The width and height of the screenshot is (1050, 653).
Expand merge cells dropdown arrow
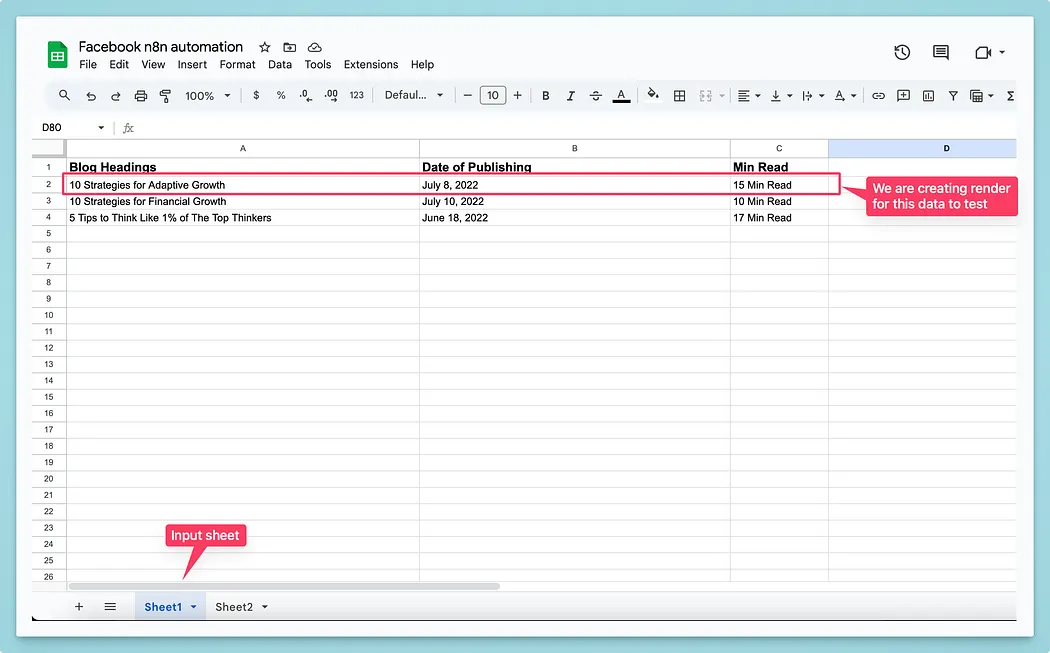click(722, 96)
